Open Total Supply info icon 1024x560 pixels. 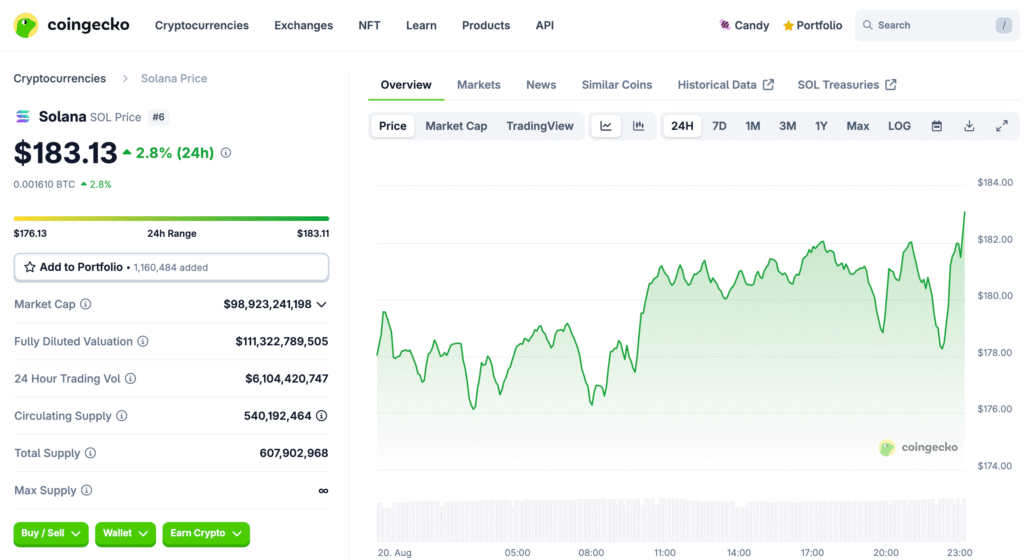(90, 453)
